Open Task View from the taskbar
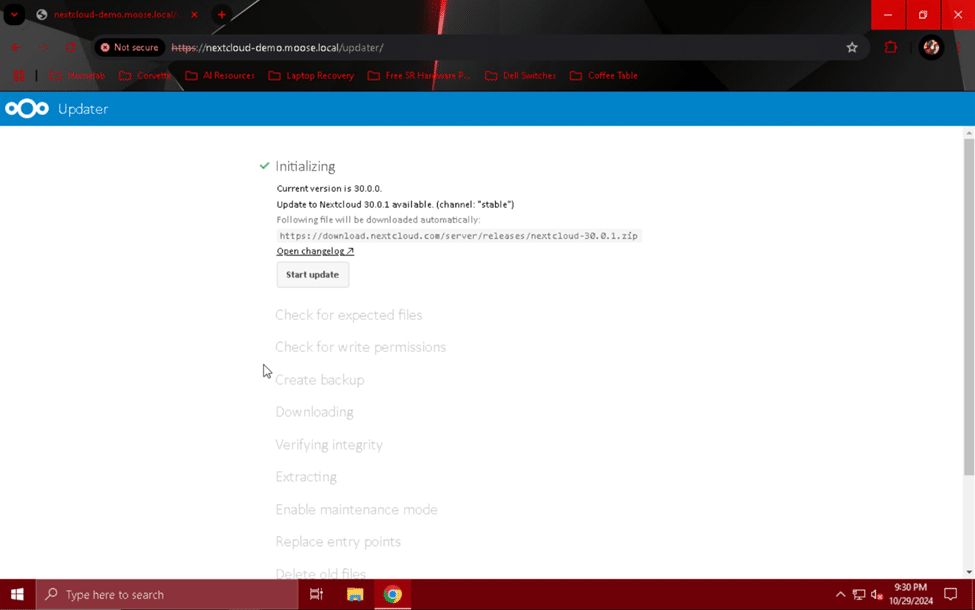The image size is (975, 610). tap(317, 594)
